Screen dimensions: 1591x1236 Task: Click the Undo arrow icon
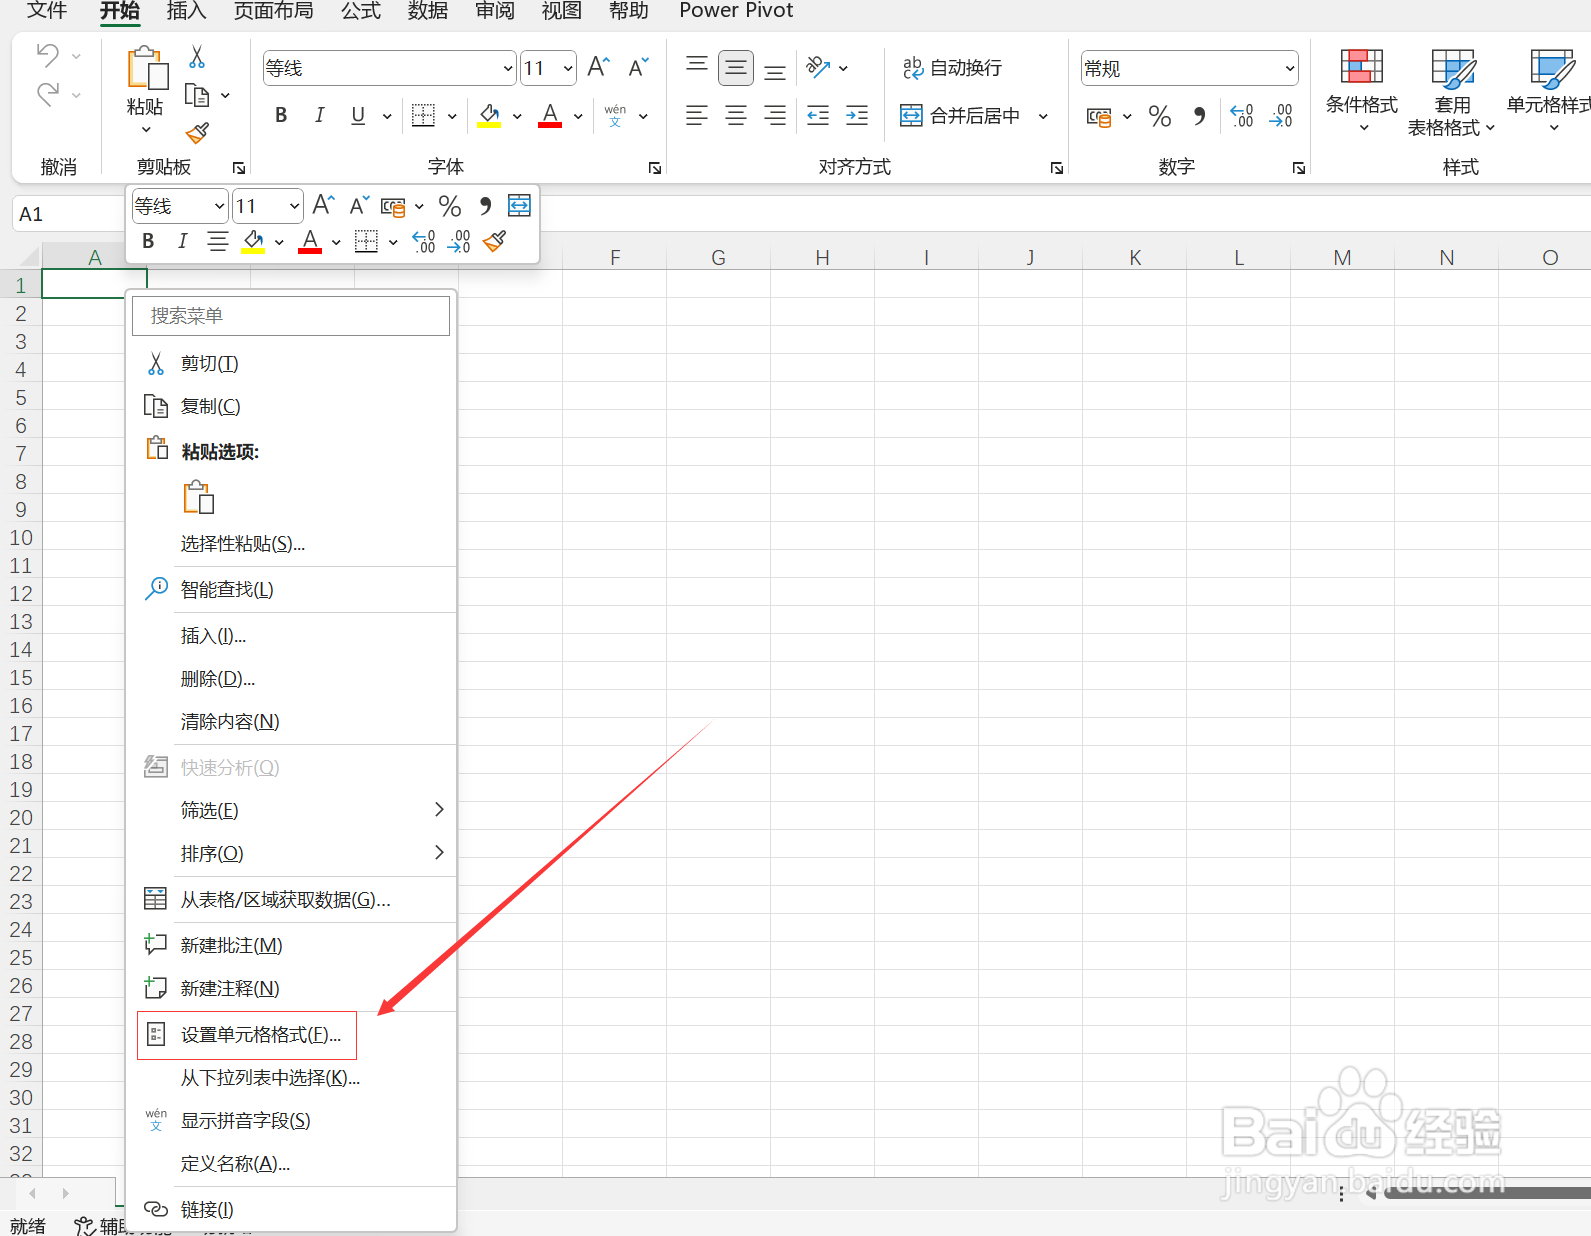point(47,55)
